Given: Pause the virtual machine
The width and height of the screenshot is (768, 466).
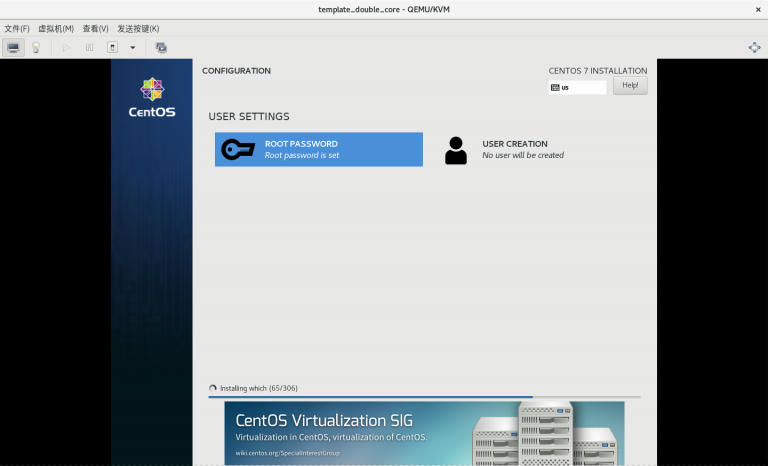Looking at the screenshot, I should [x=89, y=48].
